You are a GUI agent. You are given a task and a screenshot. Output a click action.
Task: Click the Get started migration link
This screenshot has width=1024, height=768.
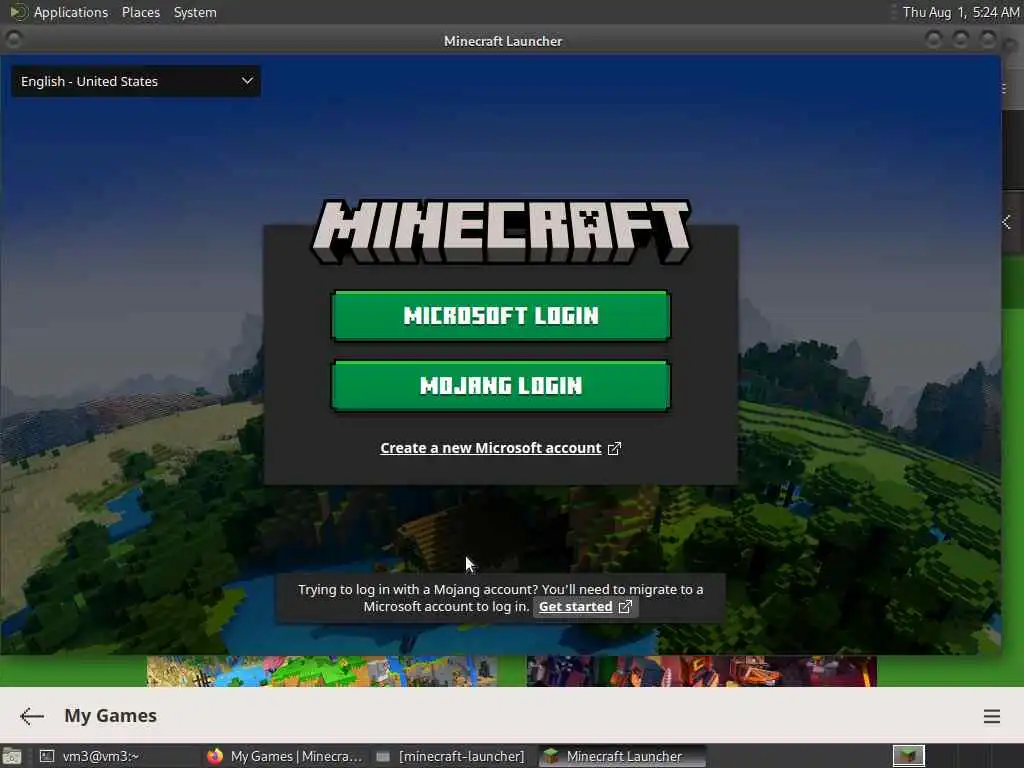pyautogui.click(x=575, y=607)
